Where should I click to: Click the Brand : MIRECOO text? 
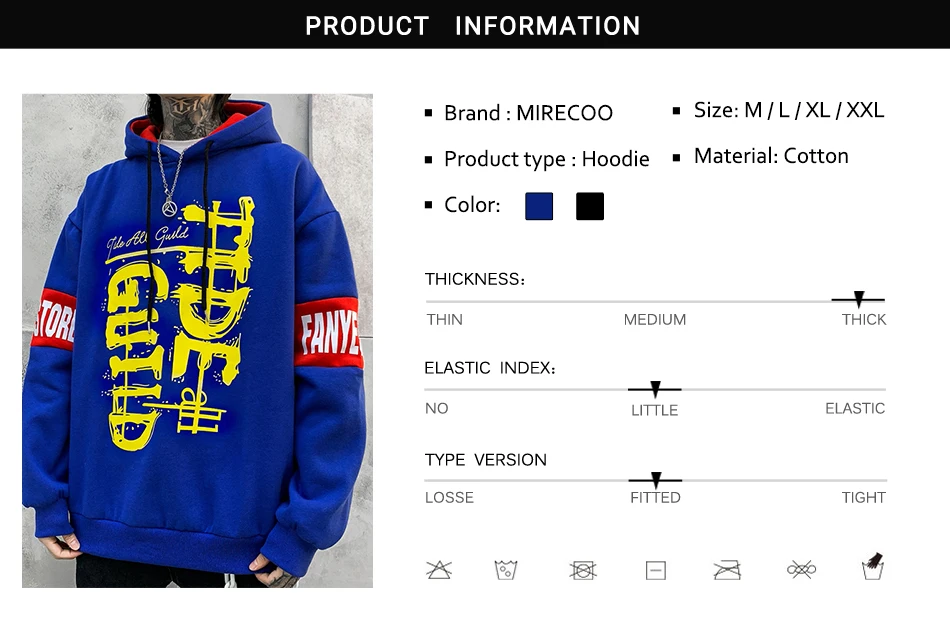coord(528,113)
